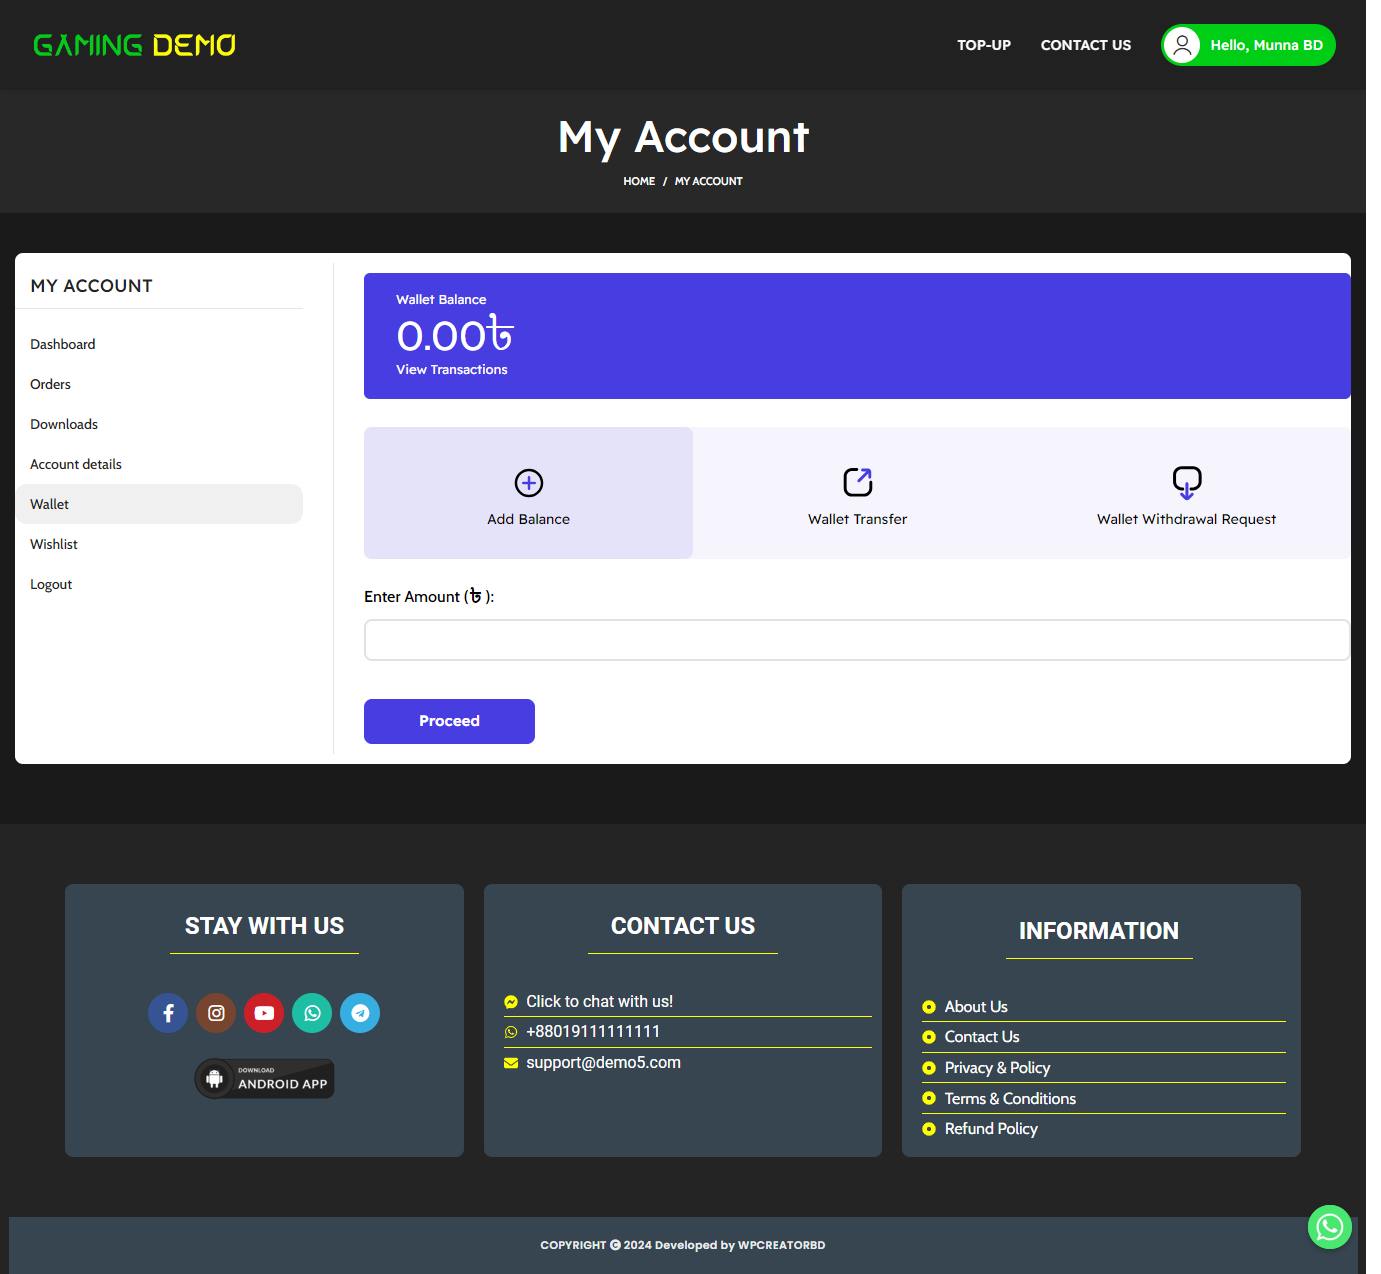Click the user avatar icon in header
The image size is (1381, 1274).
[1182, 45]
